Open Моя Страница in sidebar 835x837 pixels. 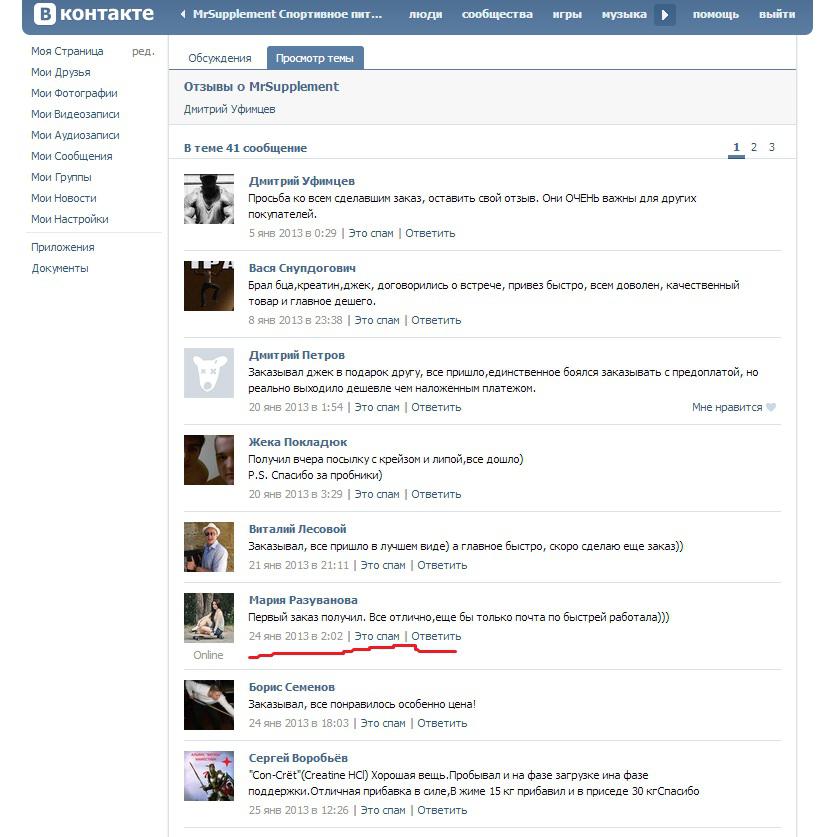coord(67,51)
